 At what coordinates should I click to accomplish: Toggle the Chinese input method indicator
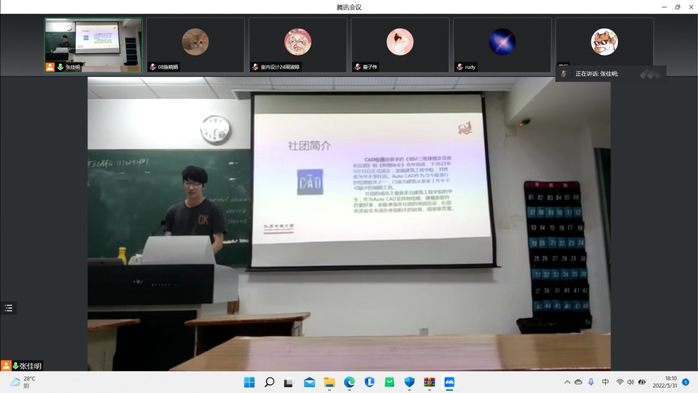[605, 382]
